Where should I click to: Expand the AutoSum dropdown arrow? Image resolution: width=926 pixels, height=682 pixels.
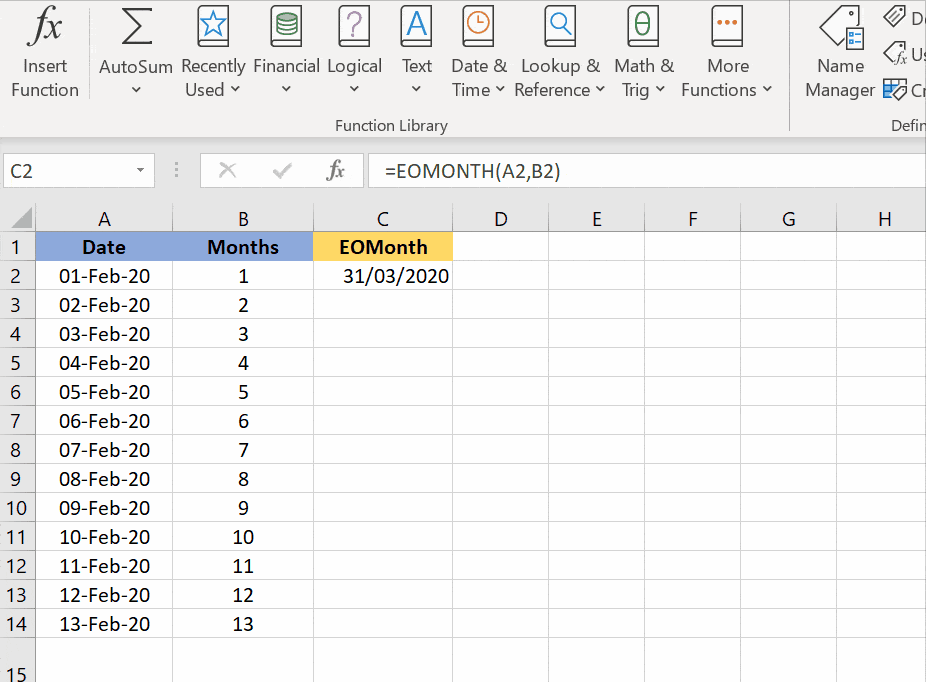pyautogui.click(x=136, y=90)
